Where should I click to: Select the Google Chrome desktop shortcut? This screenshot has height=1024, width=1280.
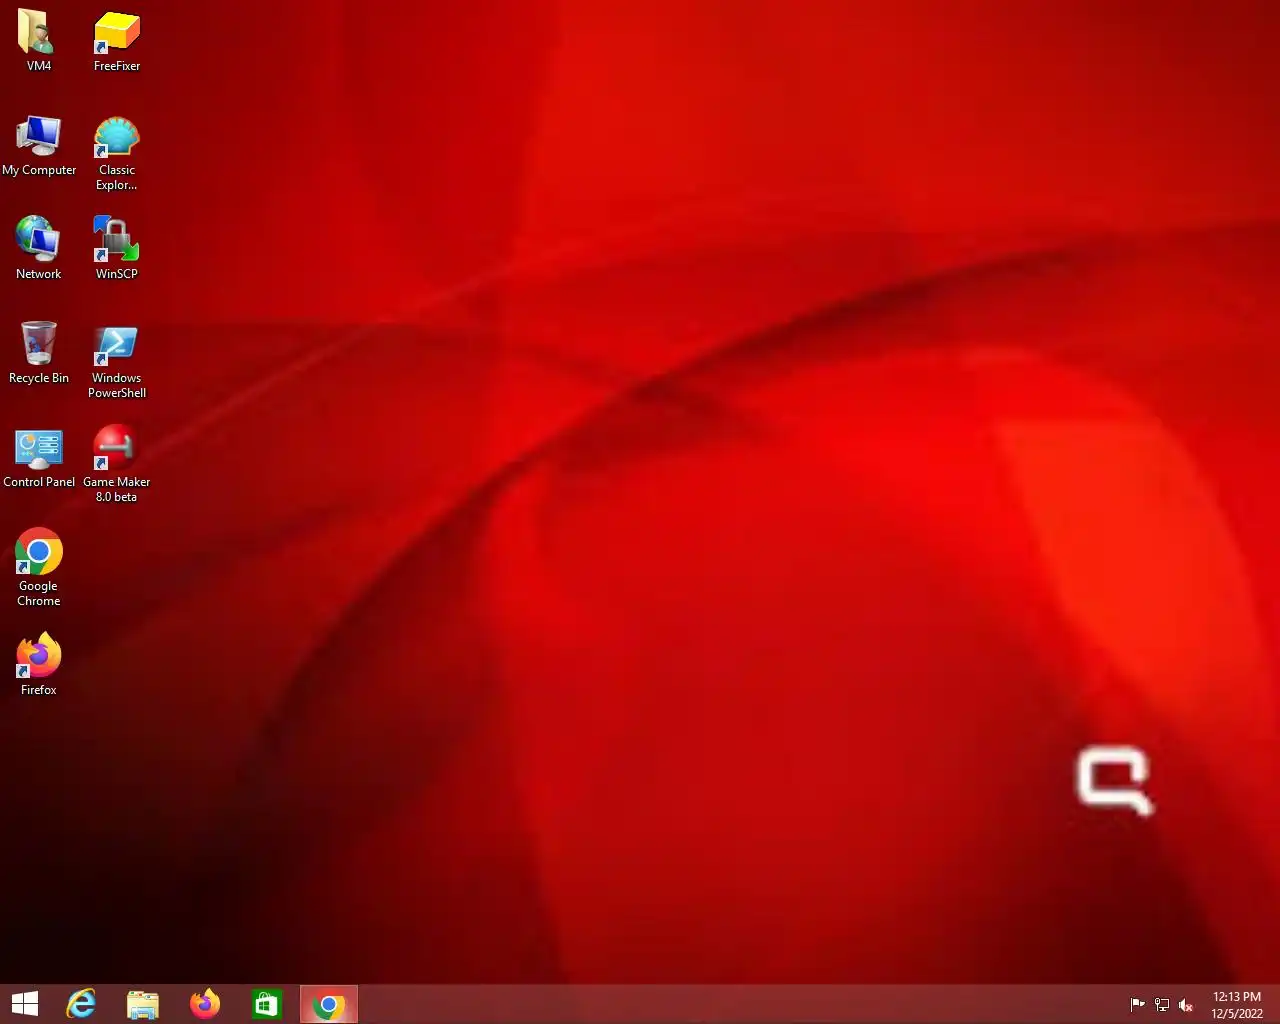(x=39, y=568)
